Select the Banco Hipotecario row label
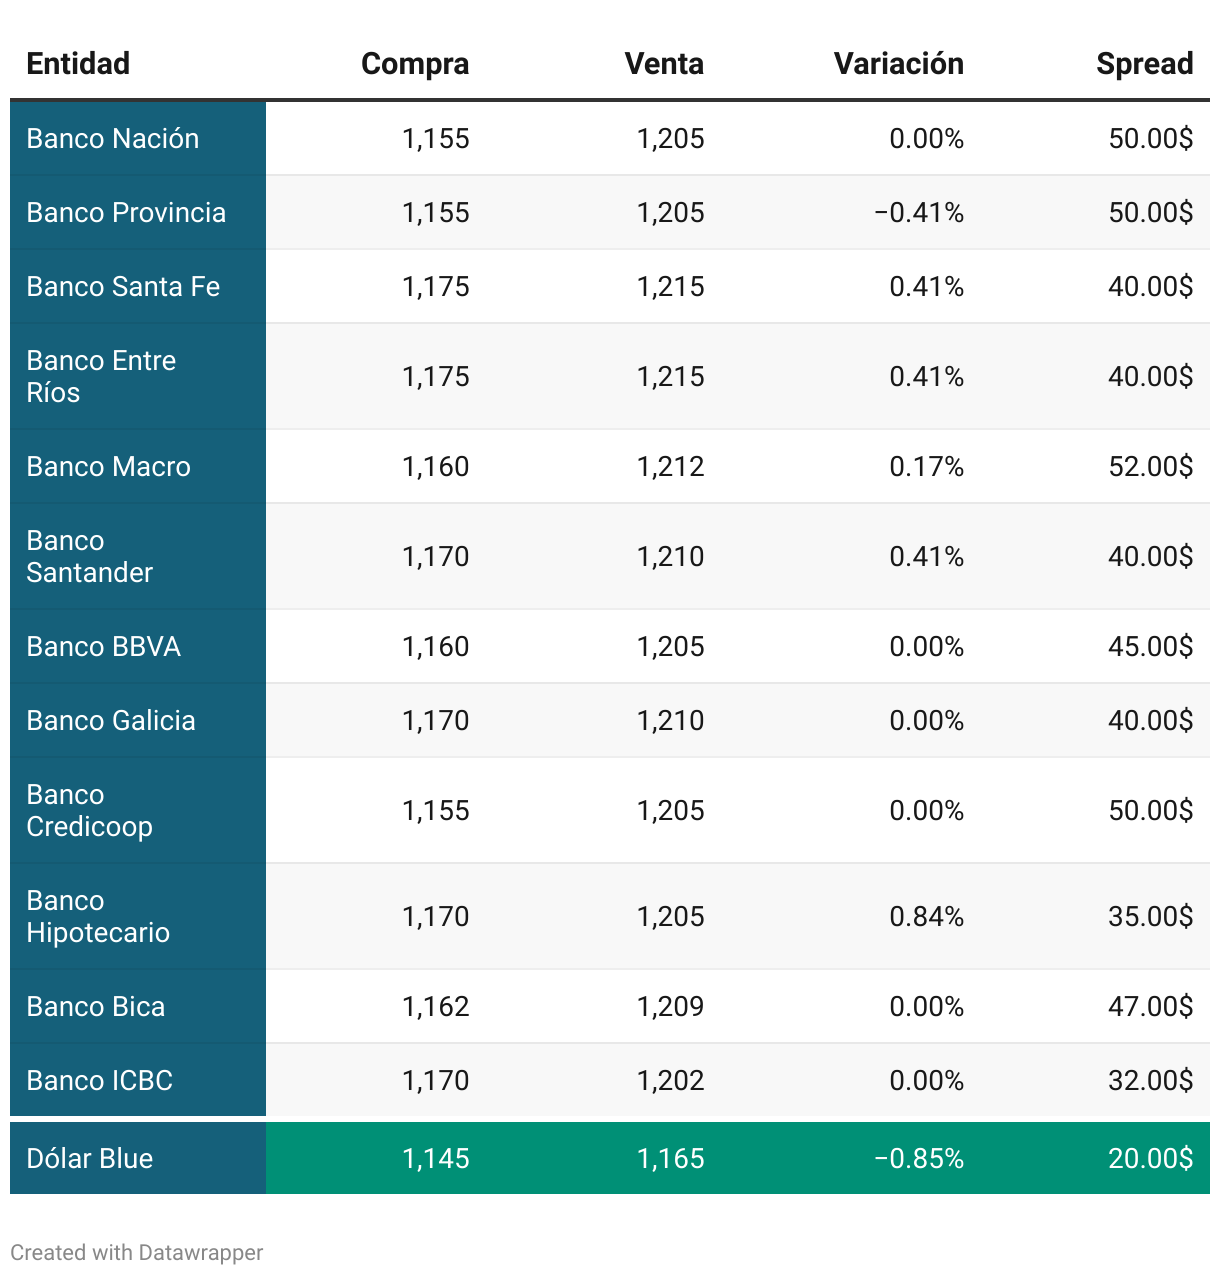 pyautogui.click(x=98, y=917)
